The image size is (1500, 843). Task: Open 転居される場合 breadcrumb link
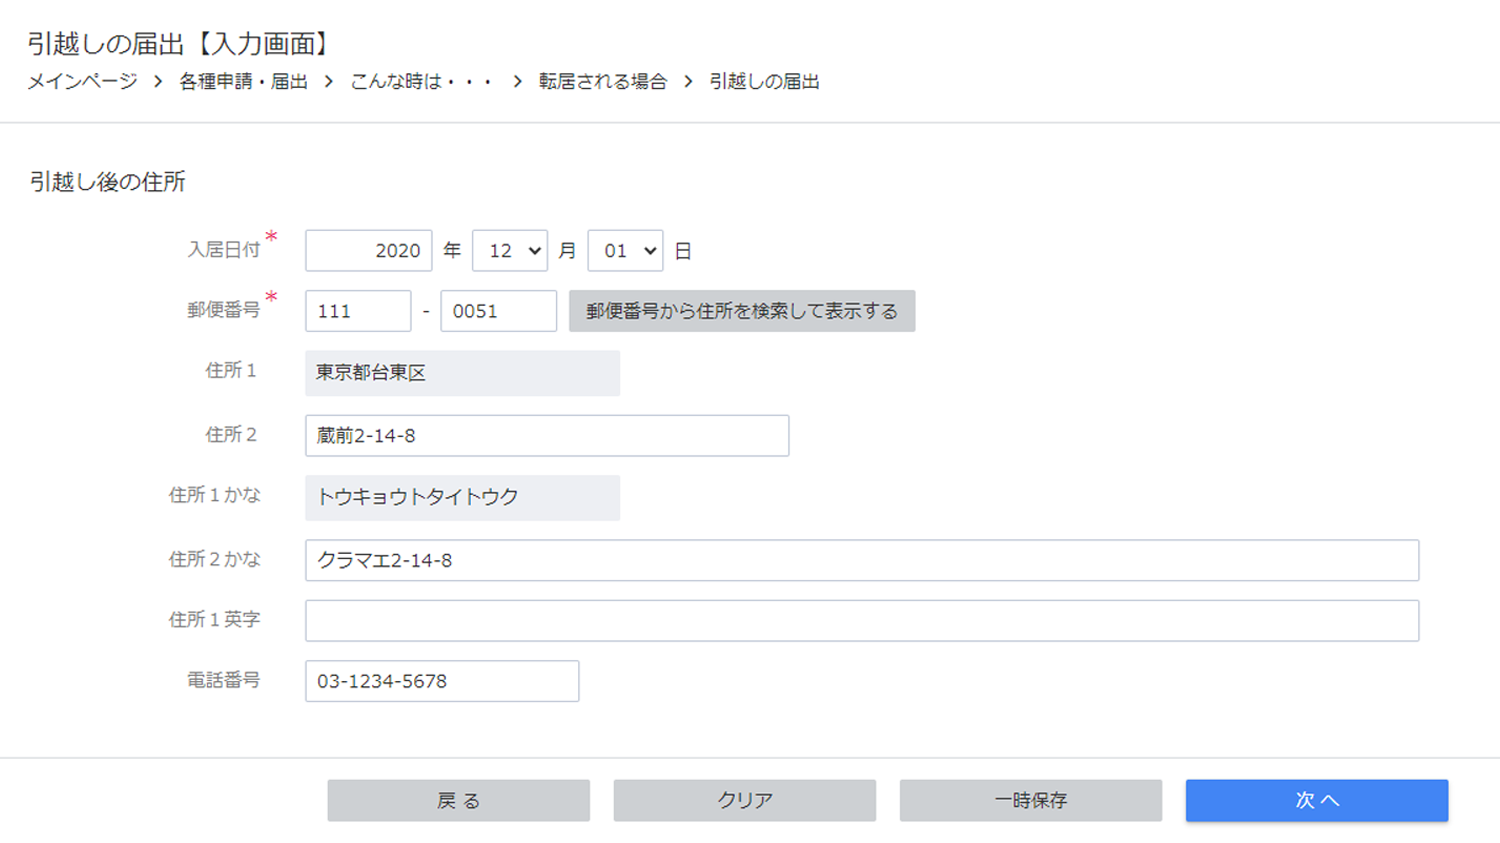coord(602,82)
